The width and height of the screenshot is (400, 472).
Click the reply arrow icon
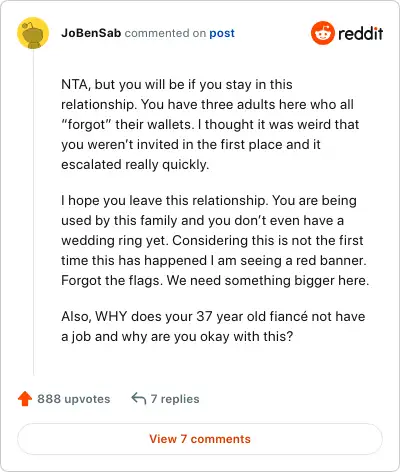[x=139, y=398]
